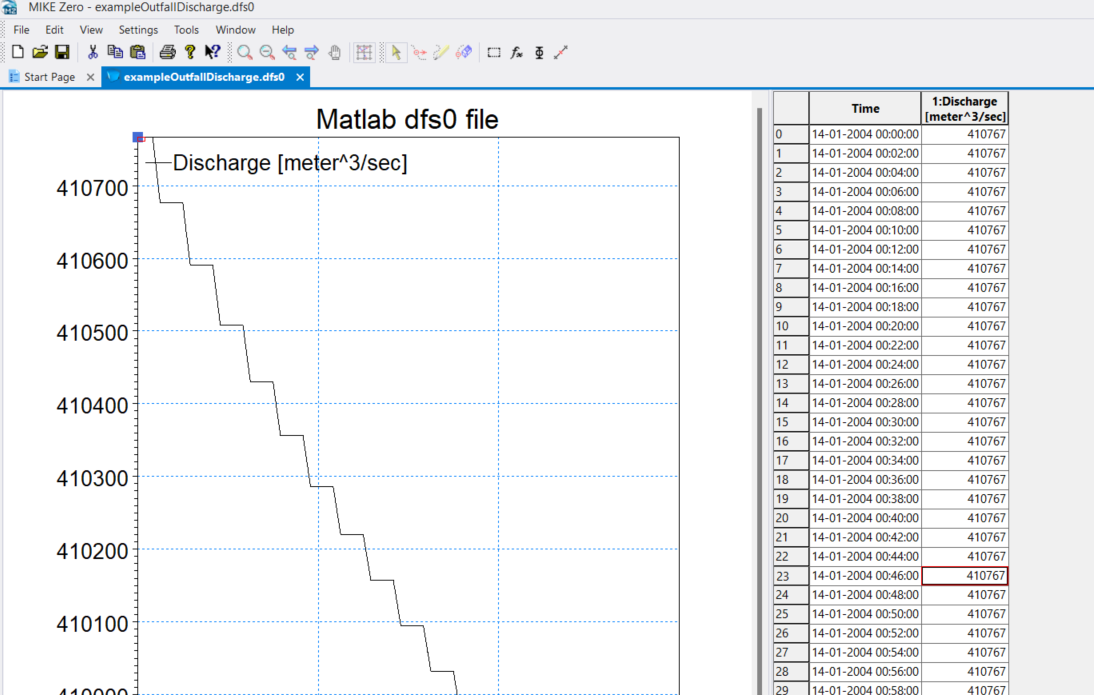Select the 1:Discharge column header
This screenshot has height=695, width=1094.
[964, 108]
